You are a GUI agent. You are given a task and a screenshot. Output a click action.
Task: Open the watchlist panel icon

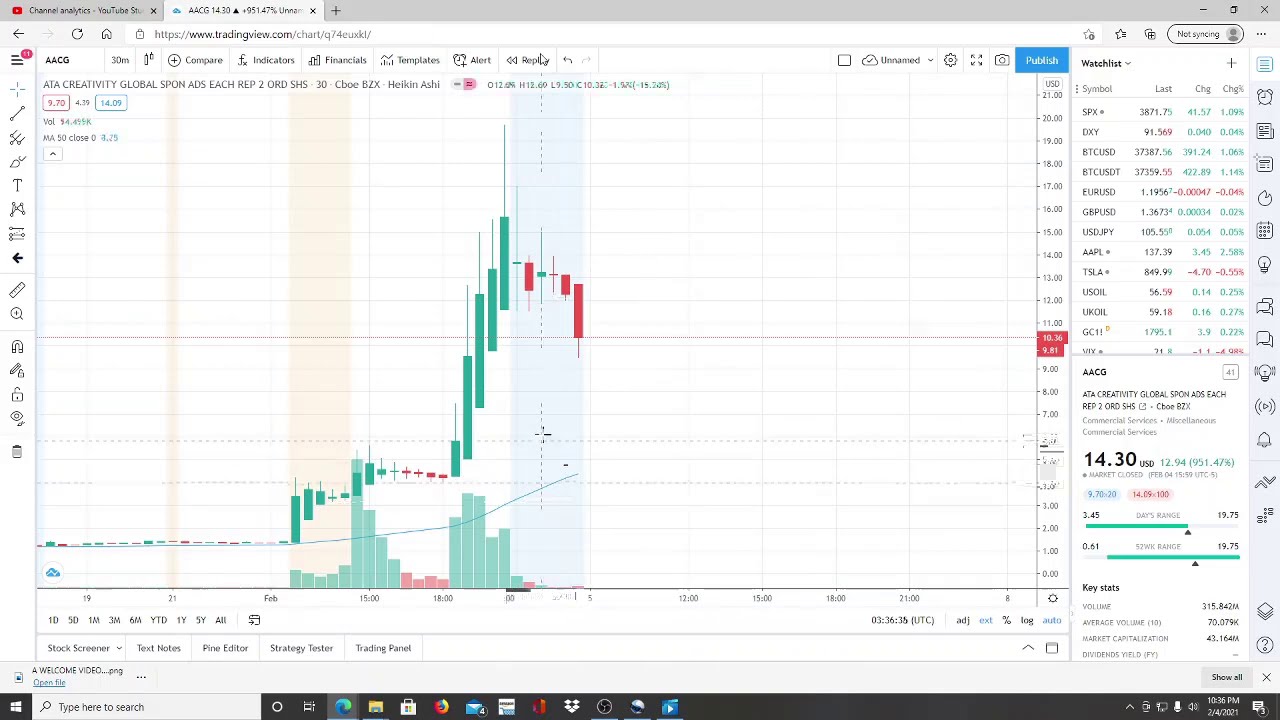pos(1265,65)
